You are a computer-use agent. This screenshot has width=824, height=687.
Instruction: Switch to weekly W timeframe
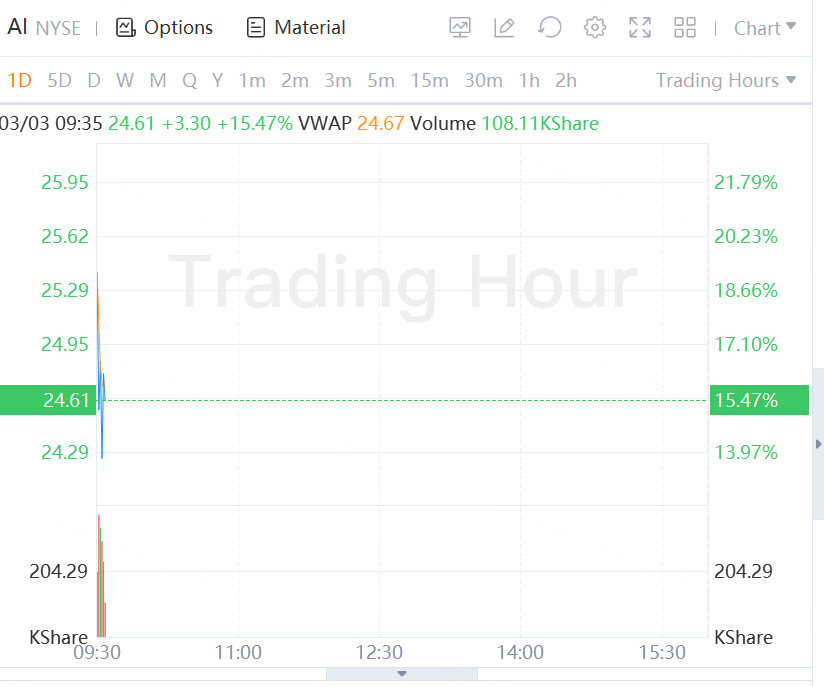[x=125, y=80]
